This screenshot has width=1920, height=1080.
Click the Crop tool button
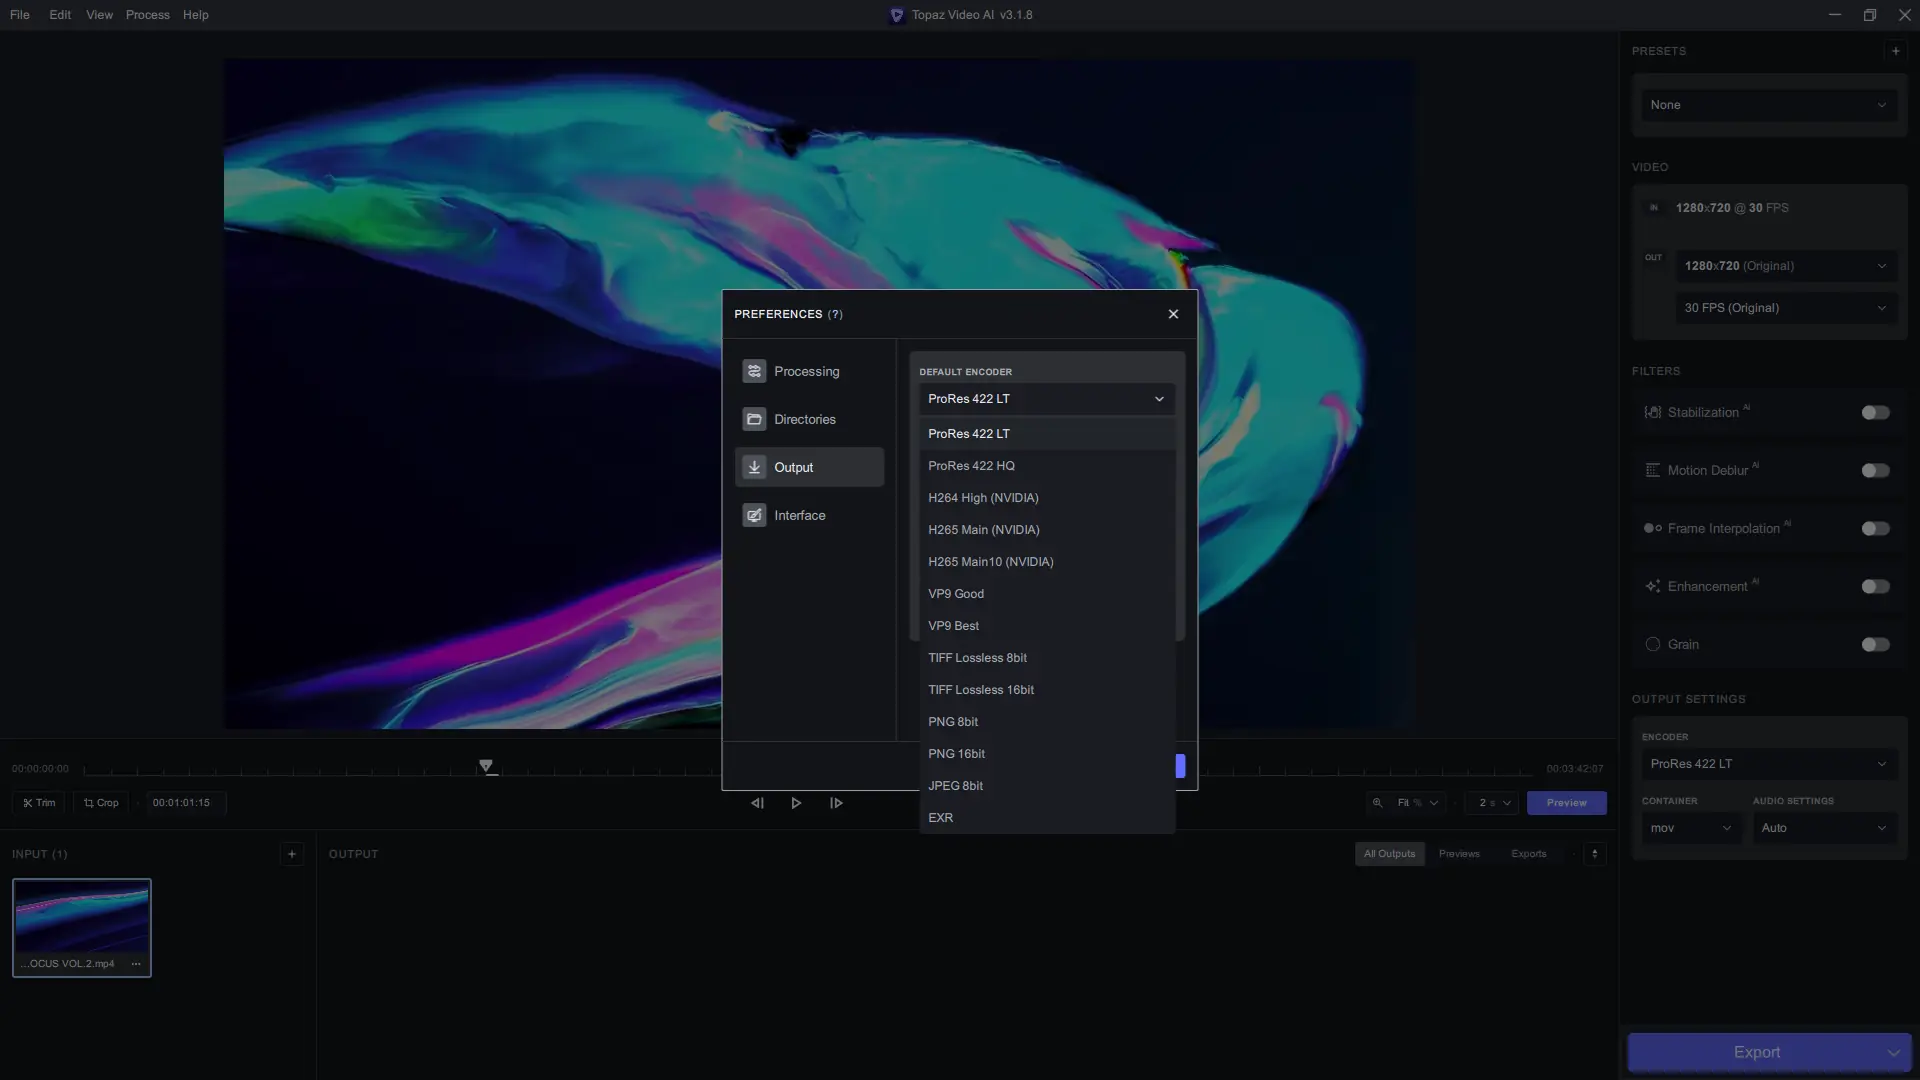coord(101,803)
